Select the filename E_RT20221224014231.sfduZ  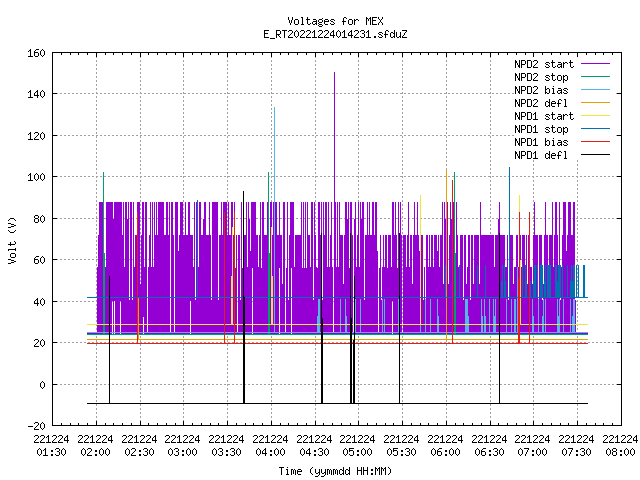coord(335,34)
